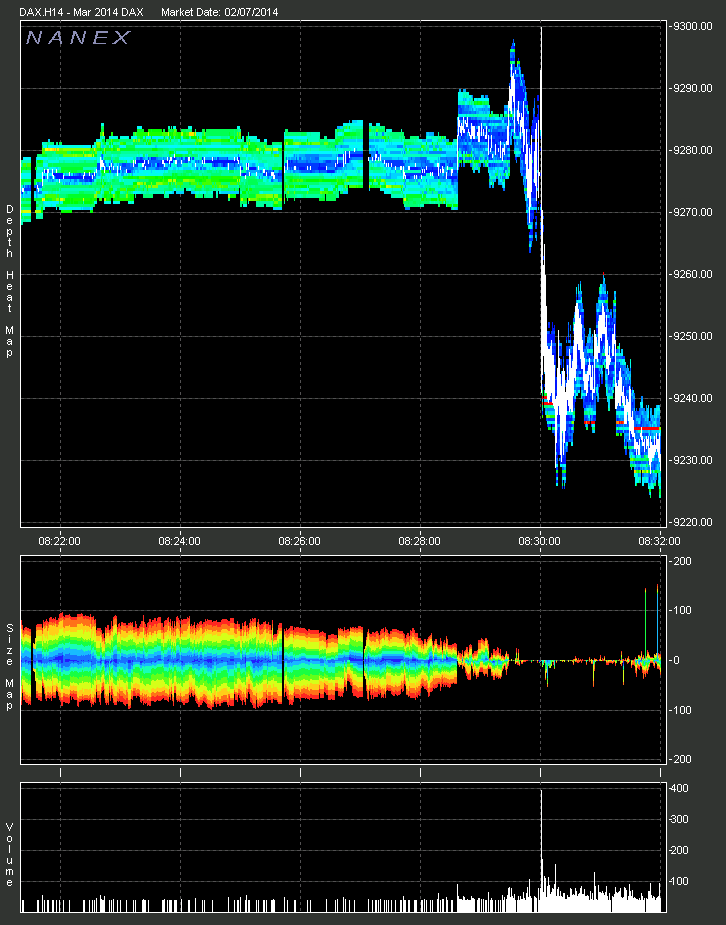The image size is (726, 925).
Task: Click the Size Map -100 axis label
Action: [x=682, y=710]
